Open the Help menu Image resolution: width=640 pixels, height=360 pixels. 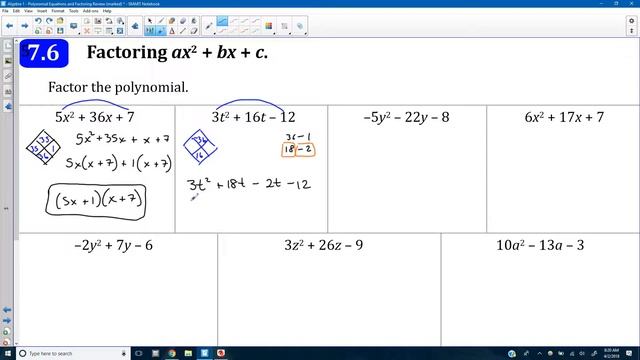click(x=107, y=11)
